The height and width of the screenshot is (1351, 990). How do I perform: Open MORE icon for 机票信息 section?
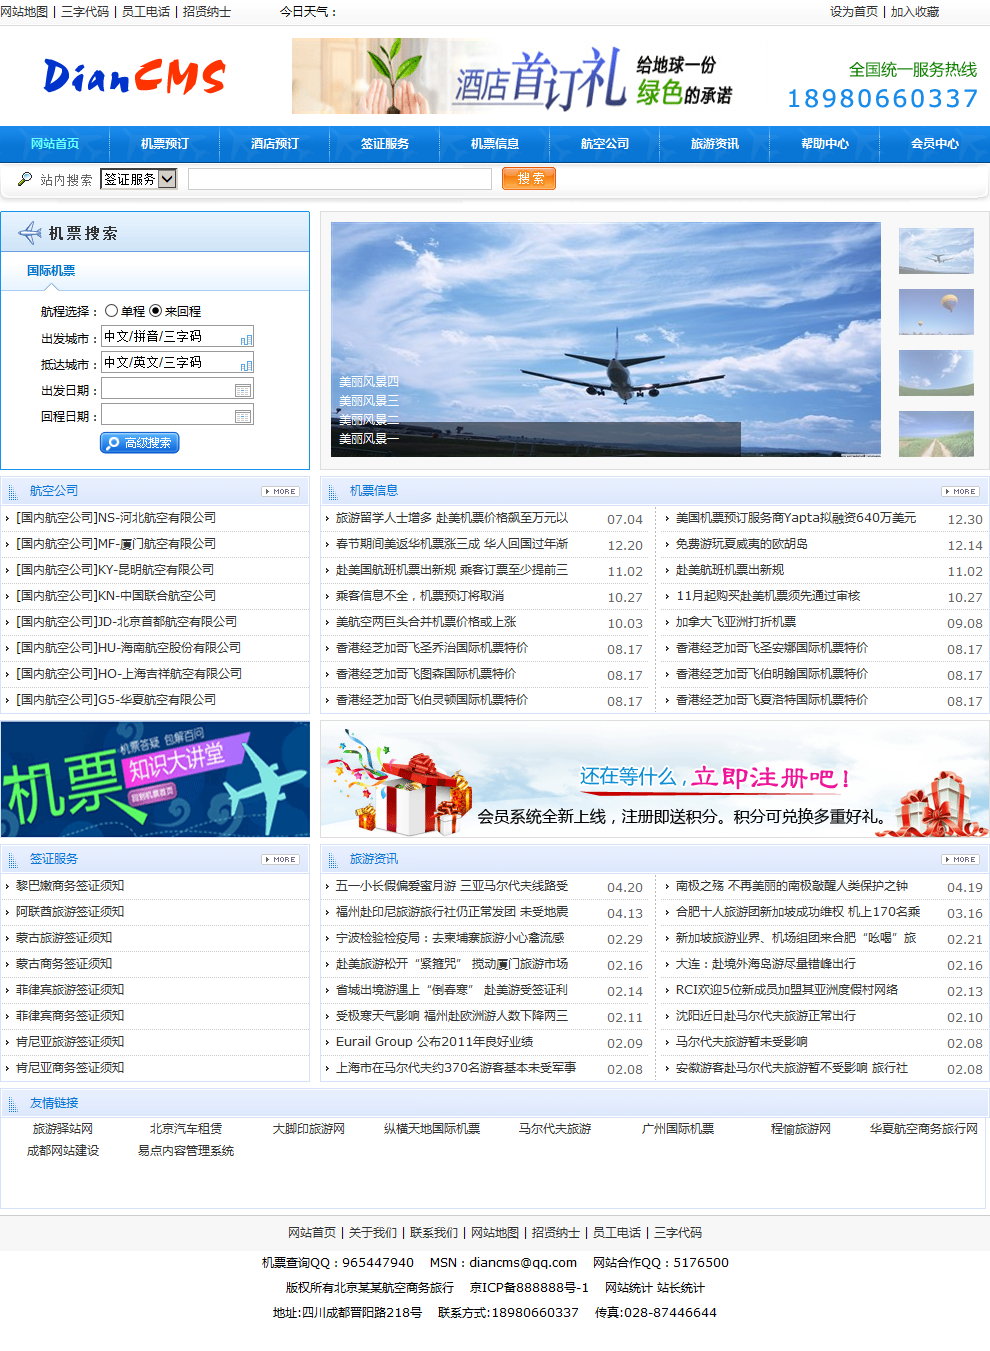[x=960, y=492]
